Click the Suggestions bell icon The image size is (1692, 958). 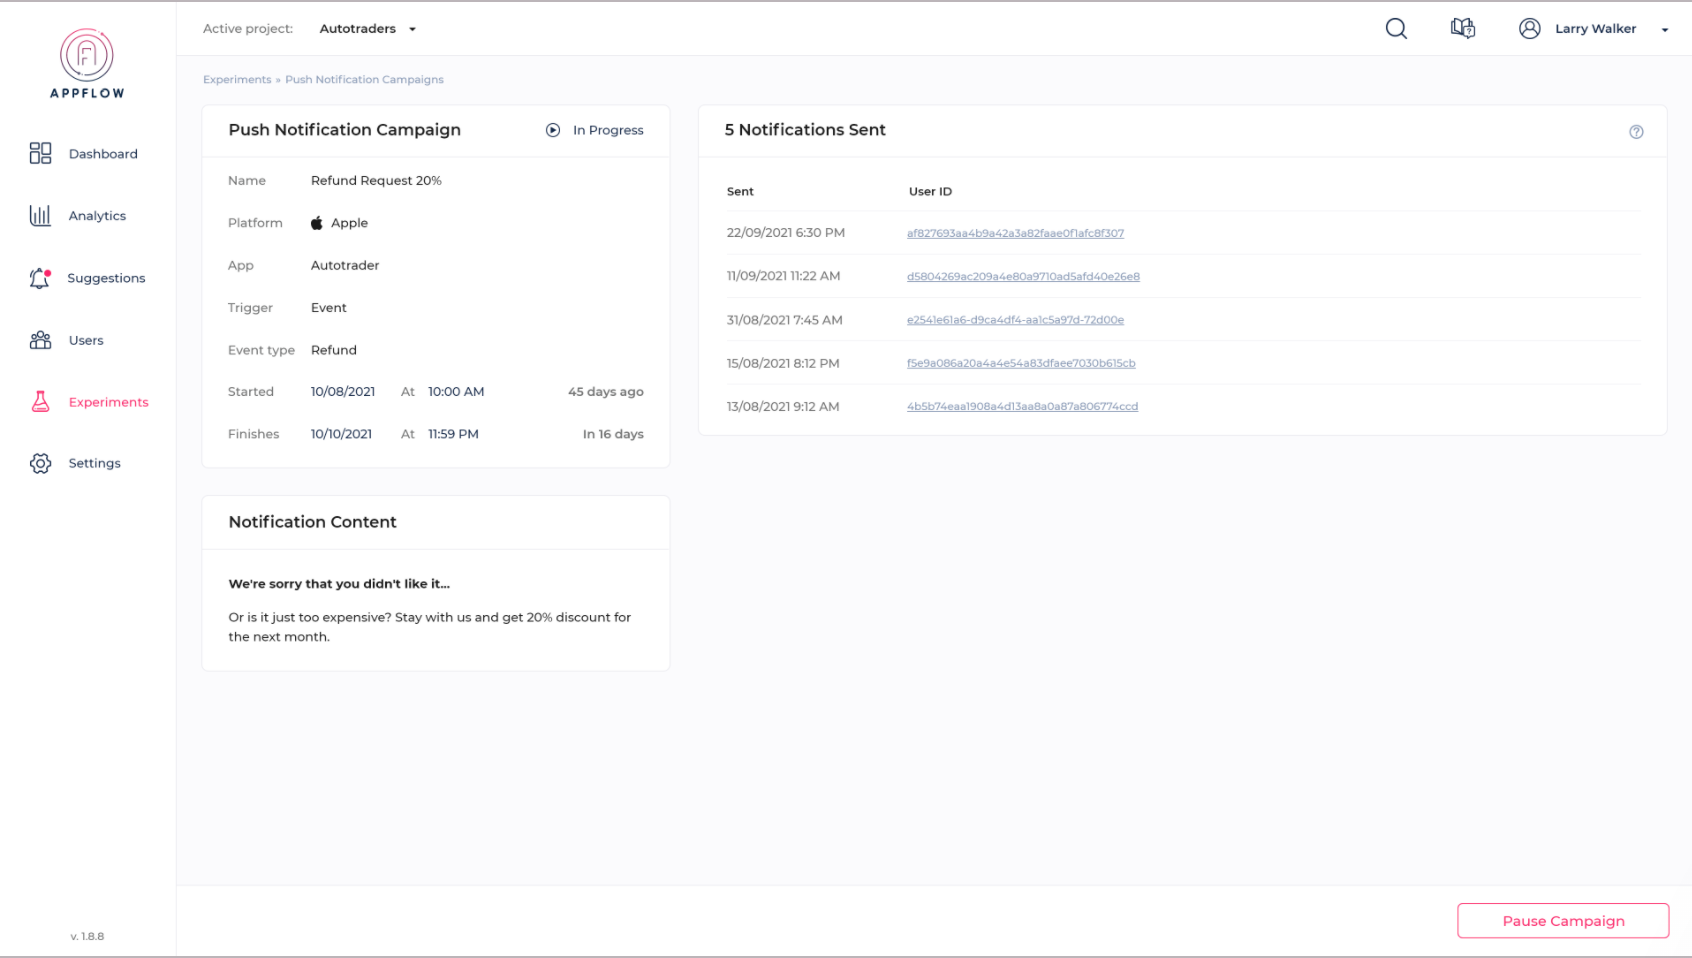tap(40, 278)
